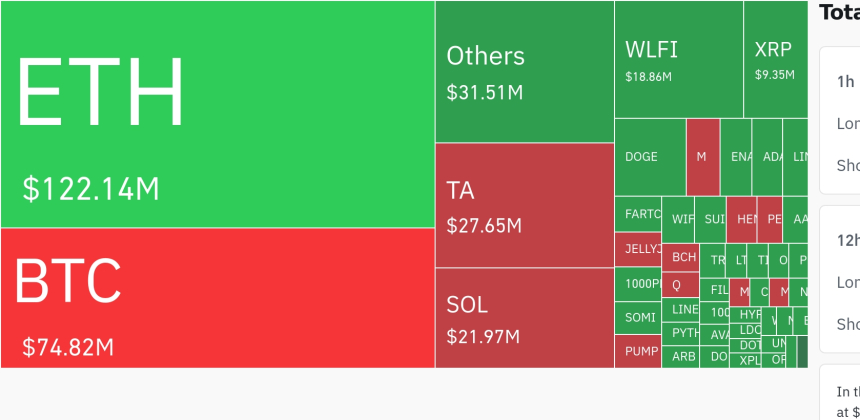Select the BTC $74.82M tile
Screen dimensions: 860x420
(217, 298)
